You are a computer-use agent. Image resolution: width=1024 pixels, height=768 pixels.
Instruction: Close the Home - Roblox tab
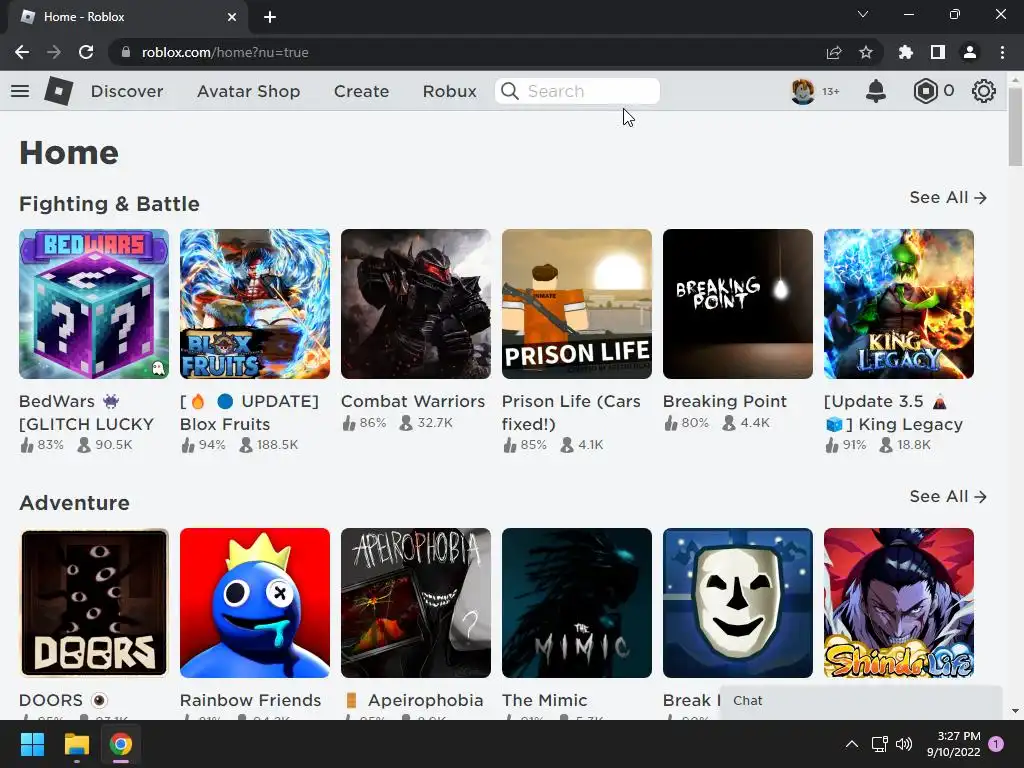[x=232, y=17]
